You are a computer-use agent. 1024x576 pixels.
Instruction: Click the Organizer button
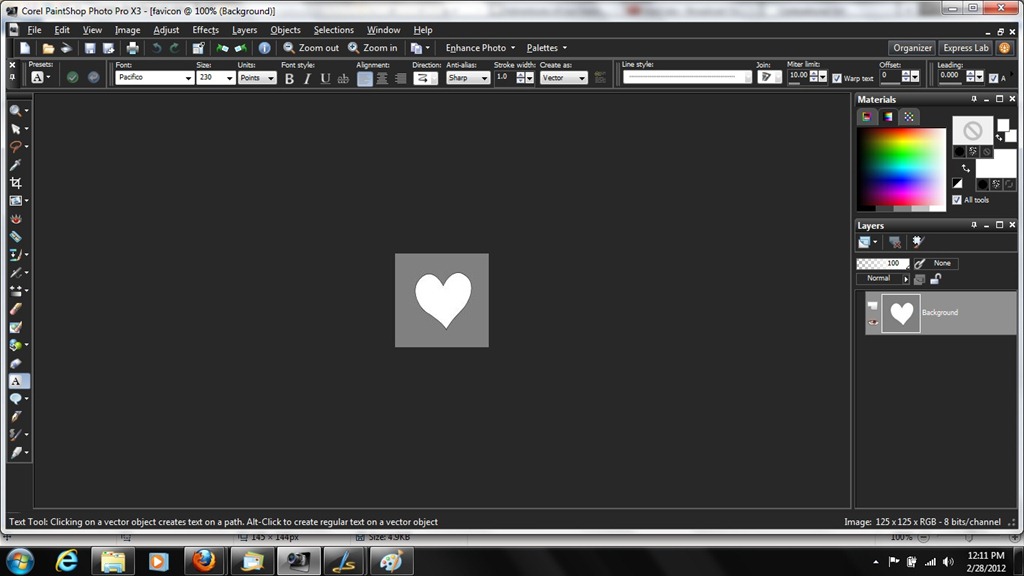912,48
